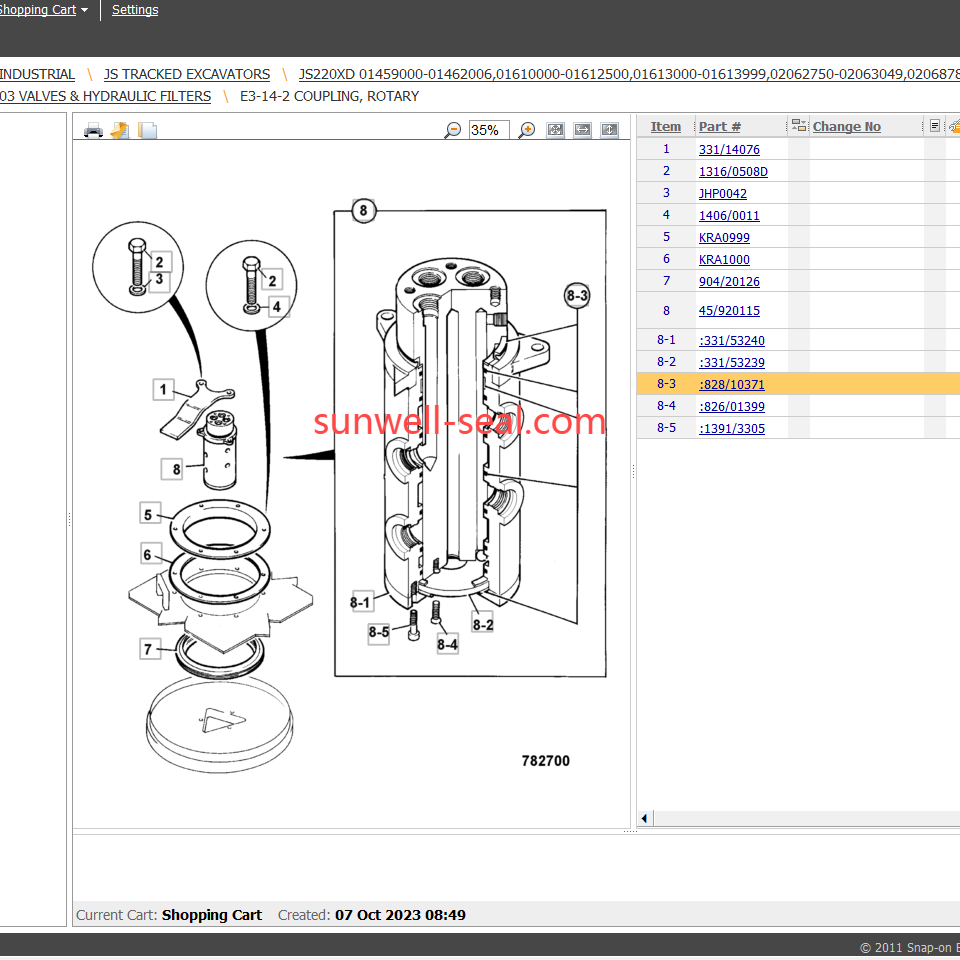Viewport: 960px width, 960px height.
Task: Open part number 331/14076 link
Action: click(x=729, y=150)
